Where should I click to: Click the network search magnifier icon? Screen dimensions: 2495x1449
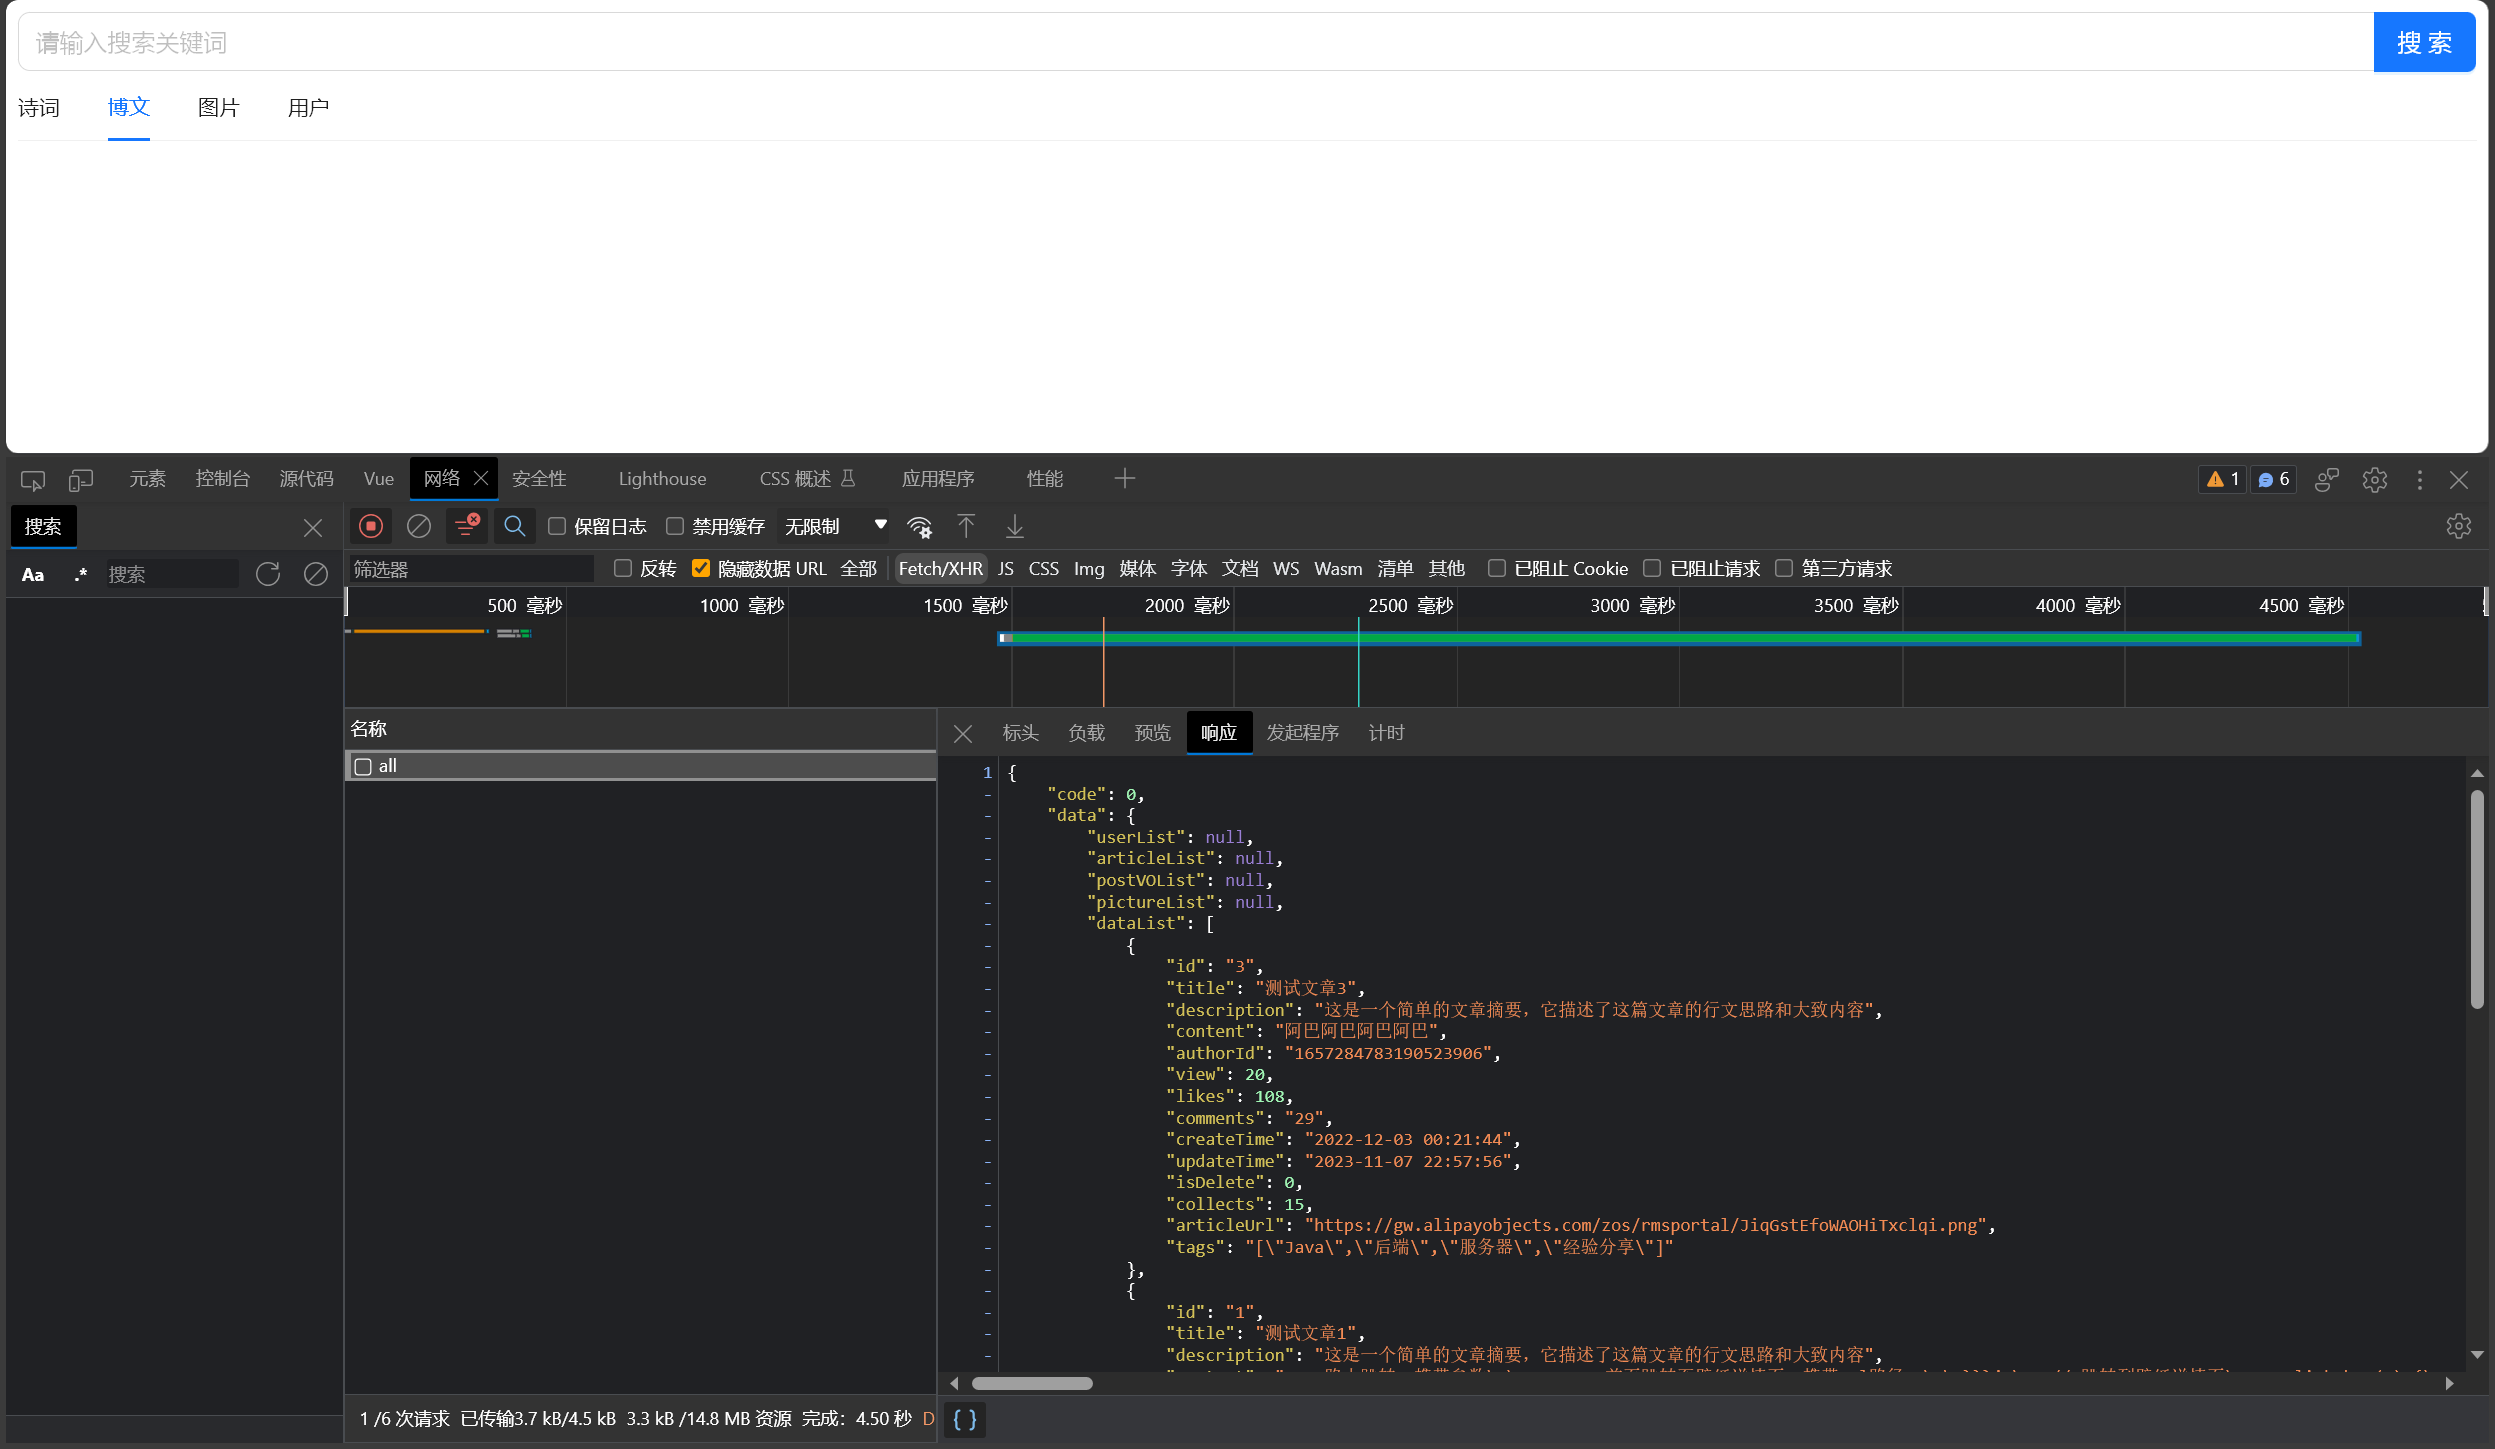coord(515,526)
